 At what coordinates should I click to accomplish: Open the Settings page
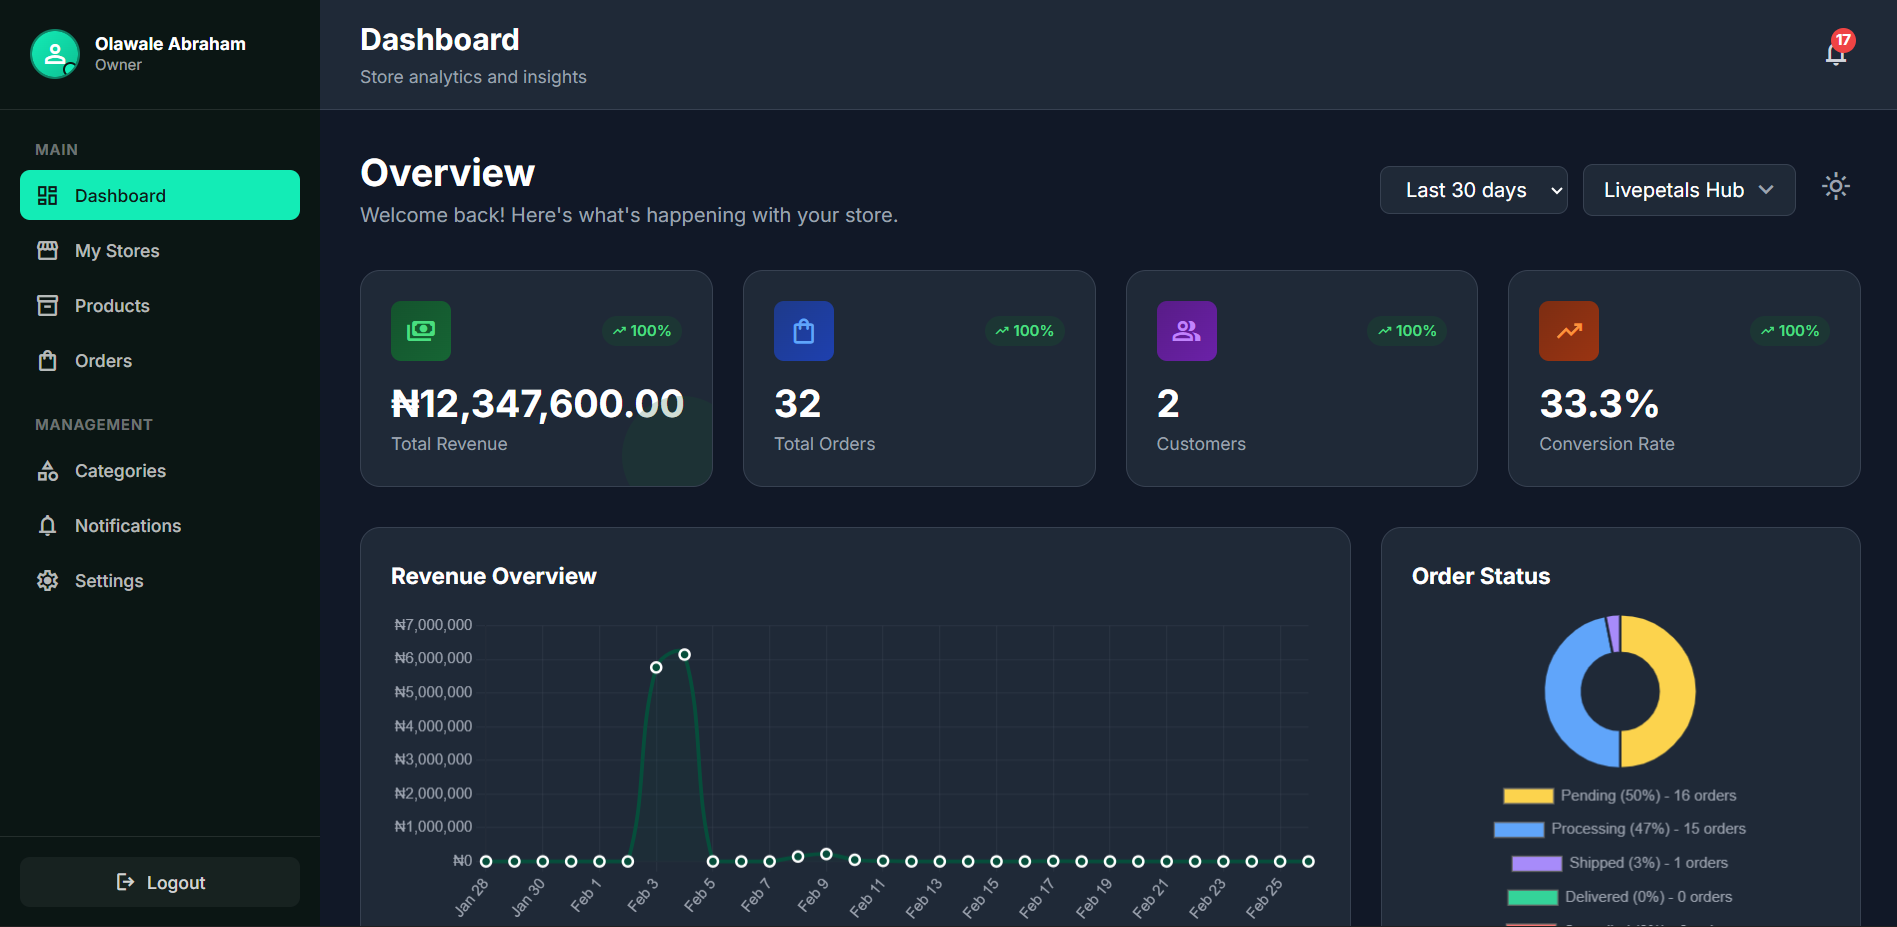coord(110,580)
